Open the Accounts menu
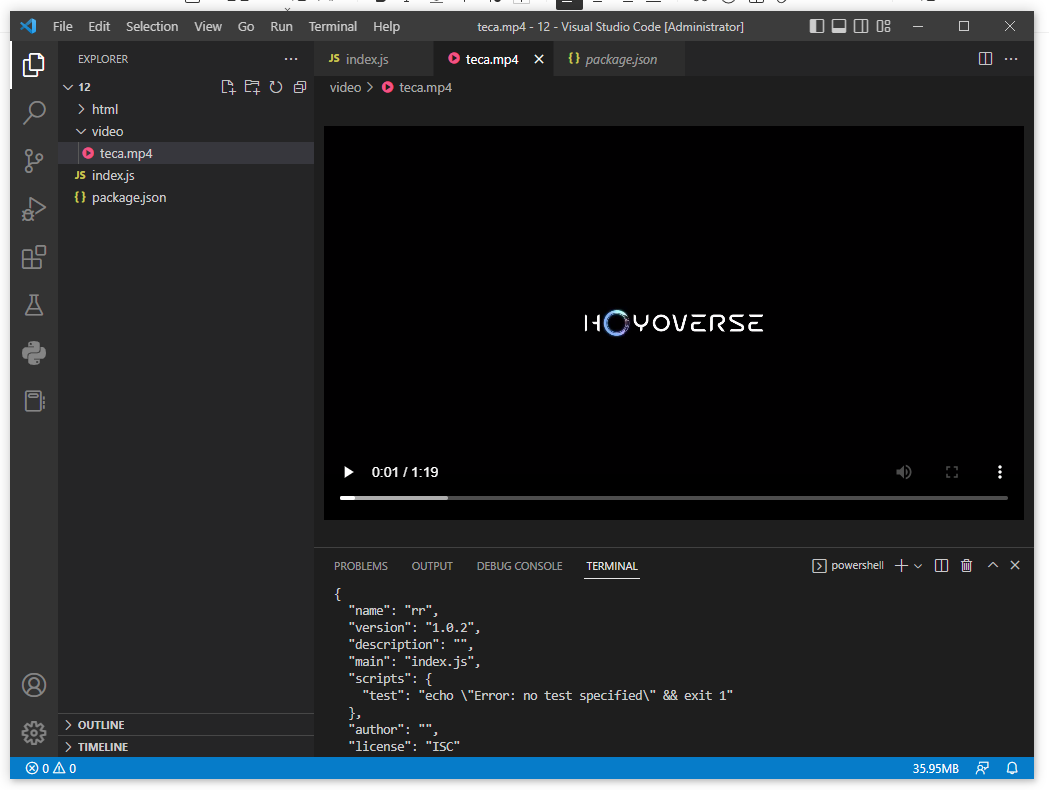Screen dimensions: 1049x790 (x=33, y=685)
